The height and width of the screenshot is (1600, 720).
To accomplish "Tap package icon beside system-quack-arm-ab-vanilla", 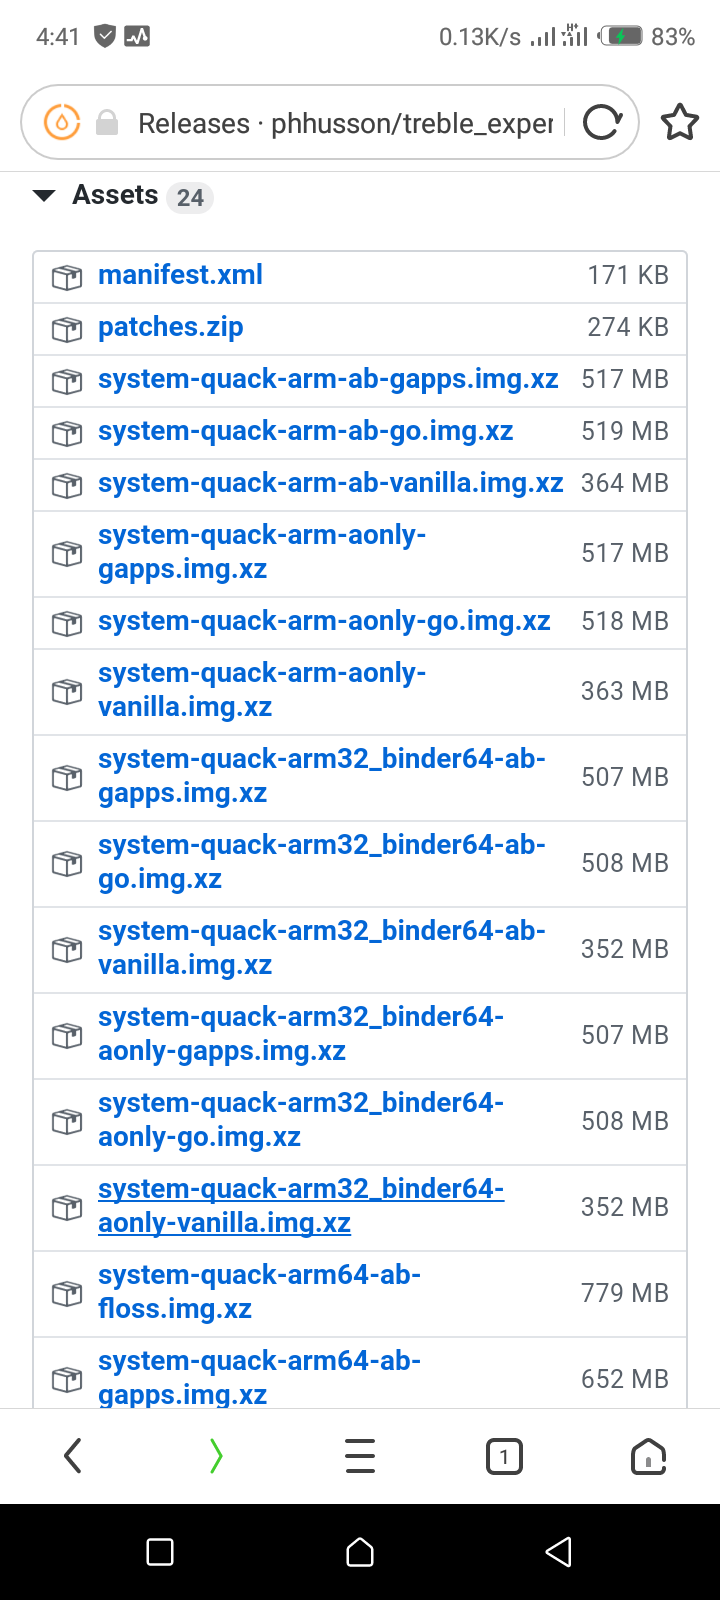I will click(x=66, y=484).
